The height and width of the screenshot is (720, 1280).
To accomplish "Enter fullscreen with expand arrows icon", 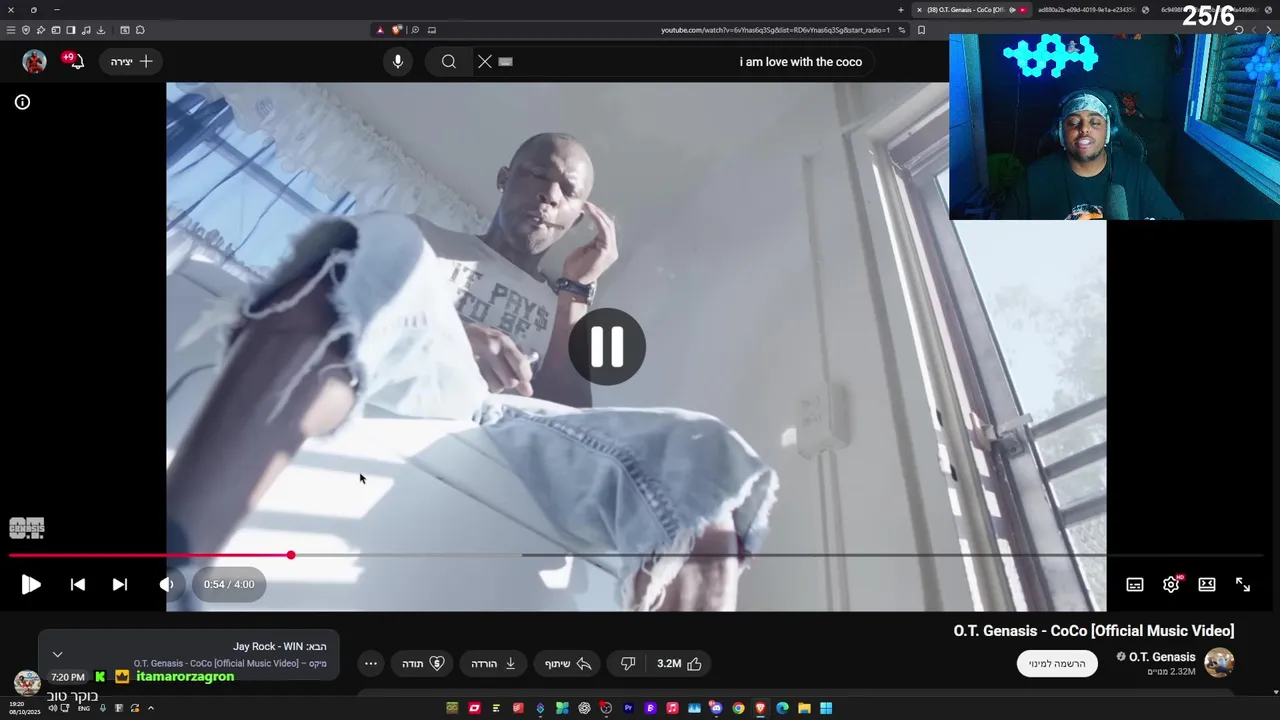I will tap(1243, 585).
